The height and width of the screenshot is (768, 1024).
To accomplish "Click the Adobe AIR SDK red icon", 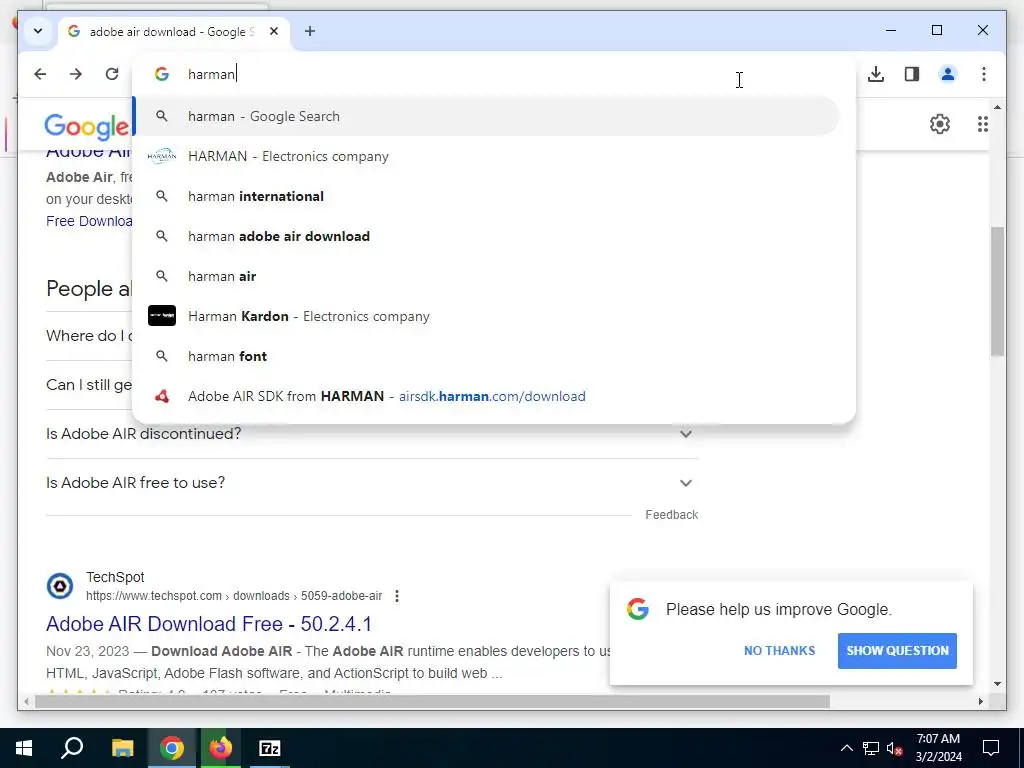I will tap(161, 396).
